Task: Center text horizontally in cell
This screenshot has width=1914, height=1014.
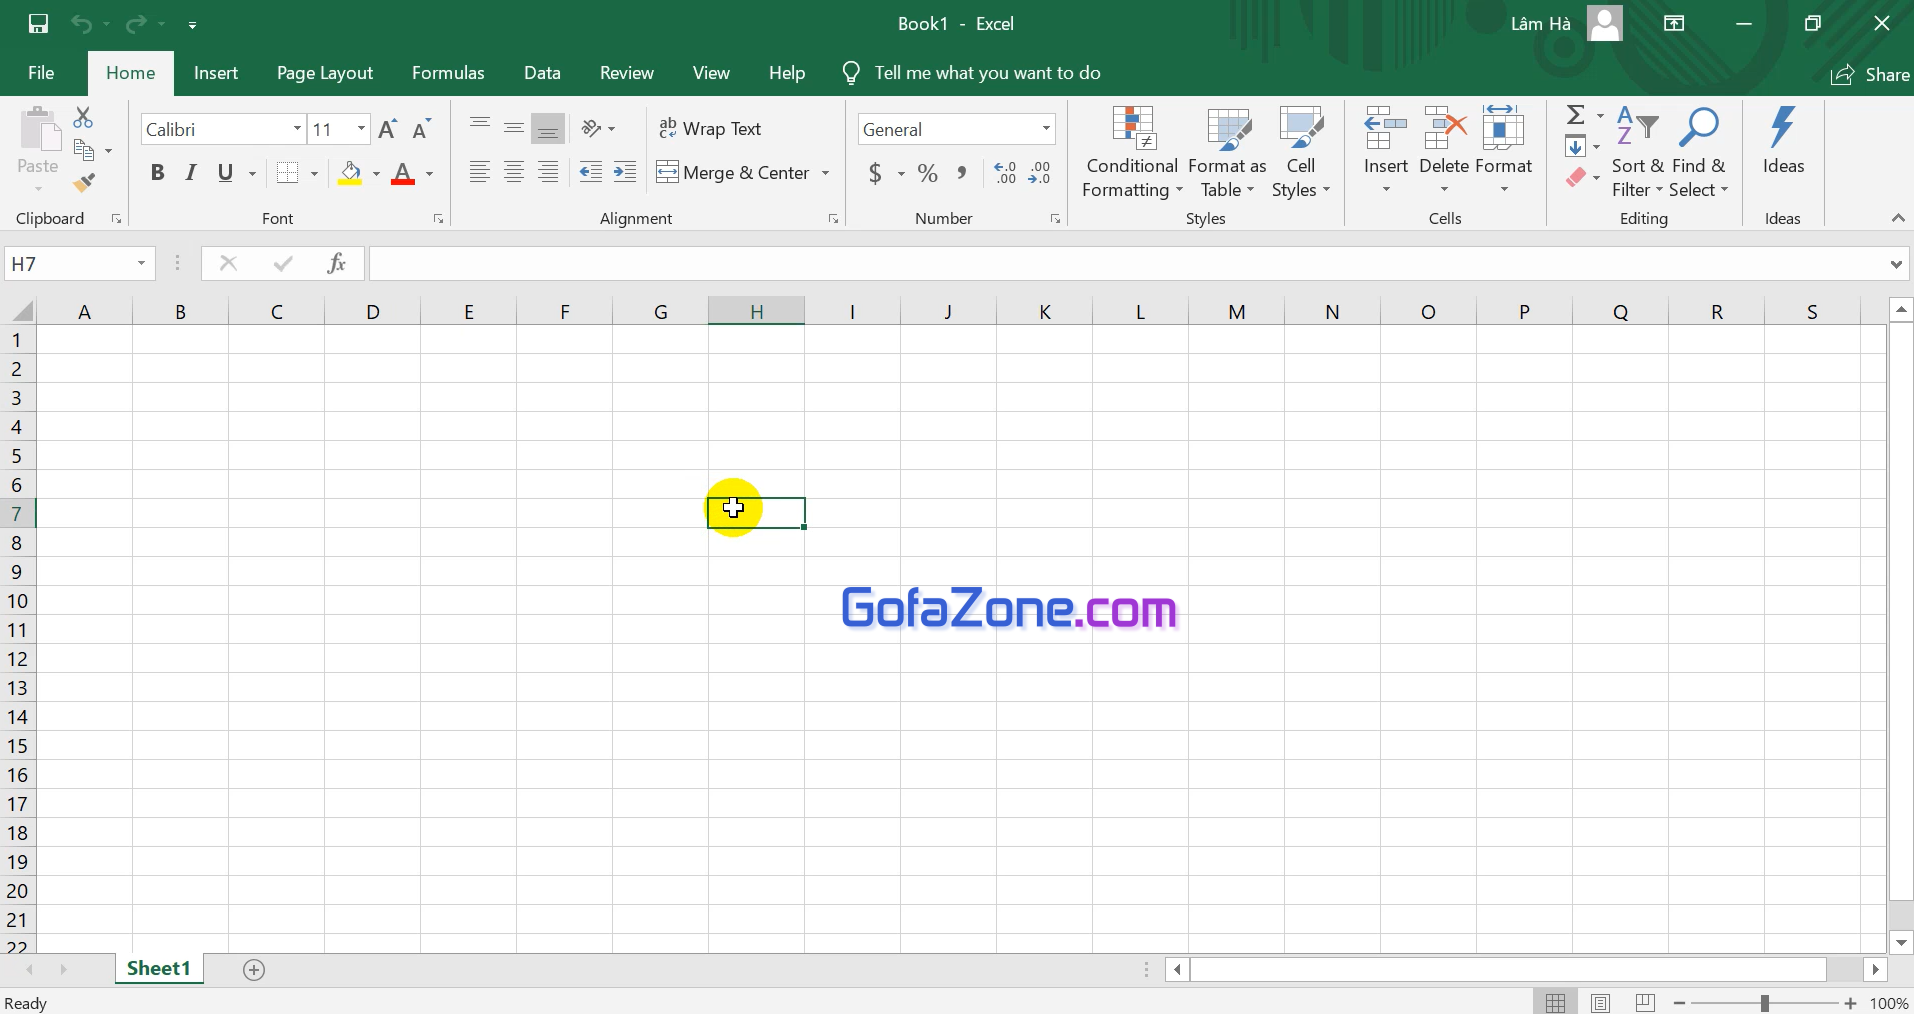Action: point(514,173)
